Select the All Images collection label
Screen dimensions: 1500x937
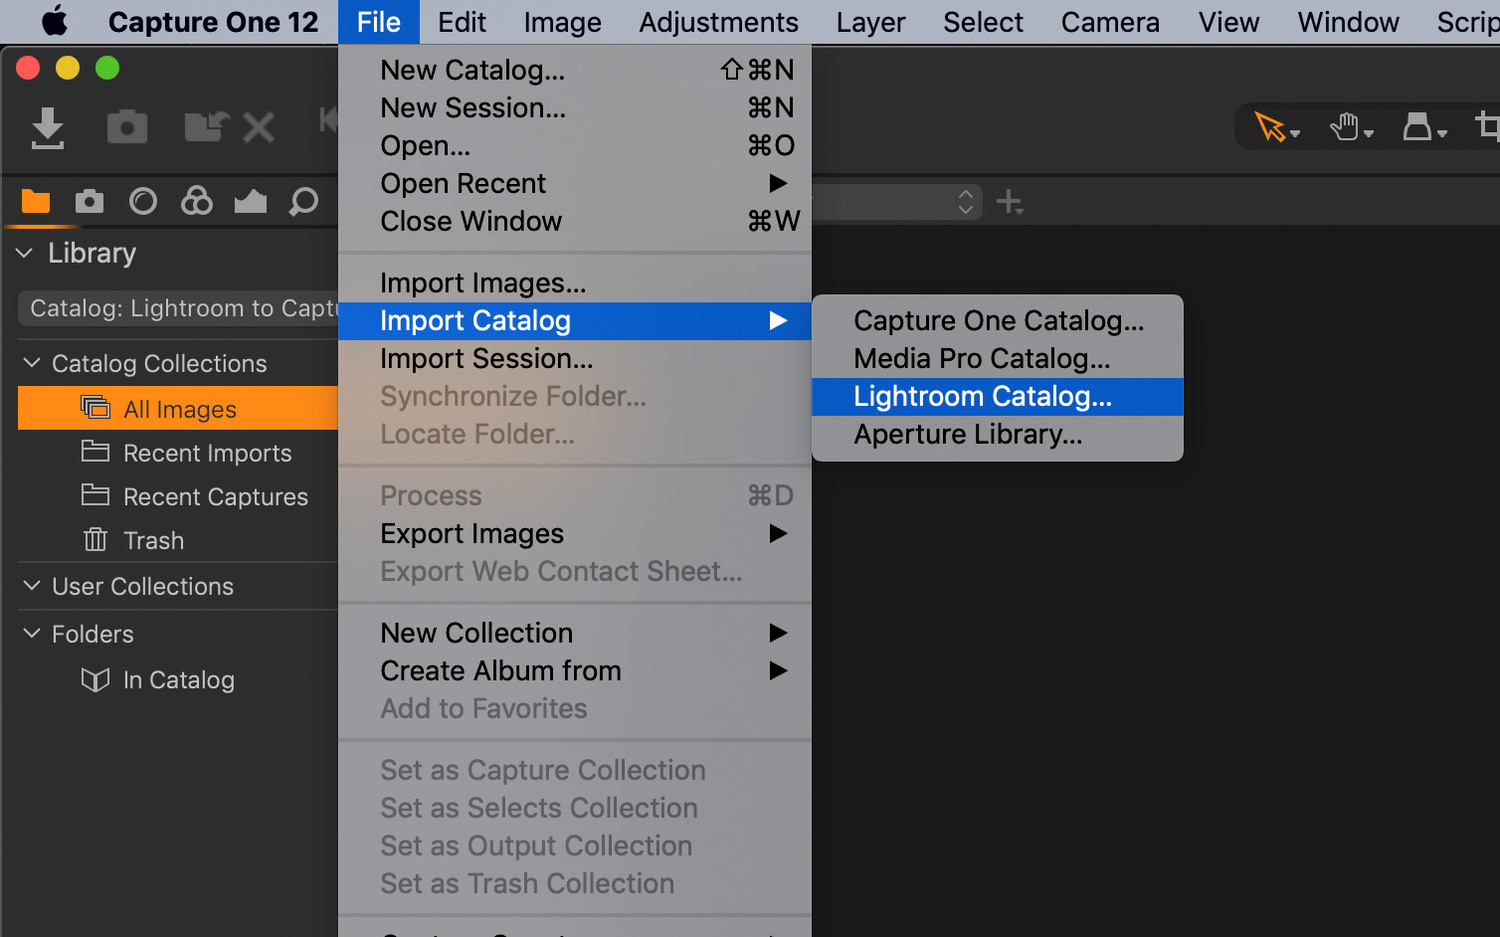(180, 409)
